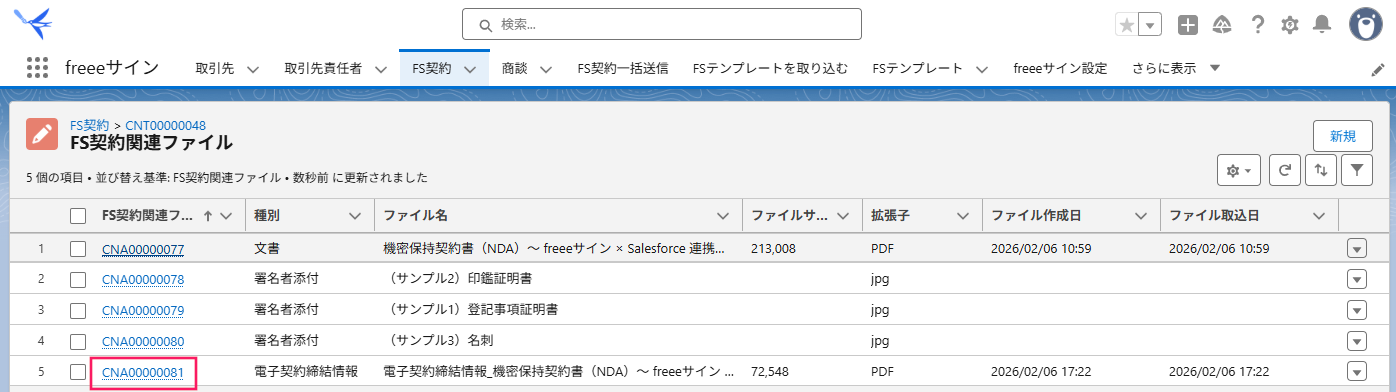The image size is (1396, 392).
Task: Click the 新規 button
Action: [x=1343, y=136]
